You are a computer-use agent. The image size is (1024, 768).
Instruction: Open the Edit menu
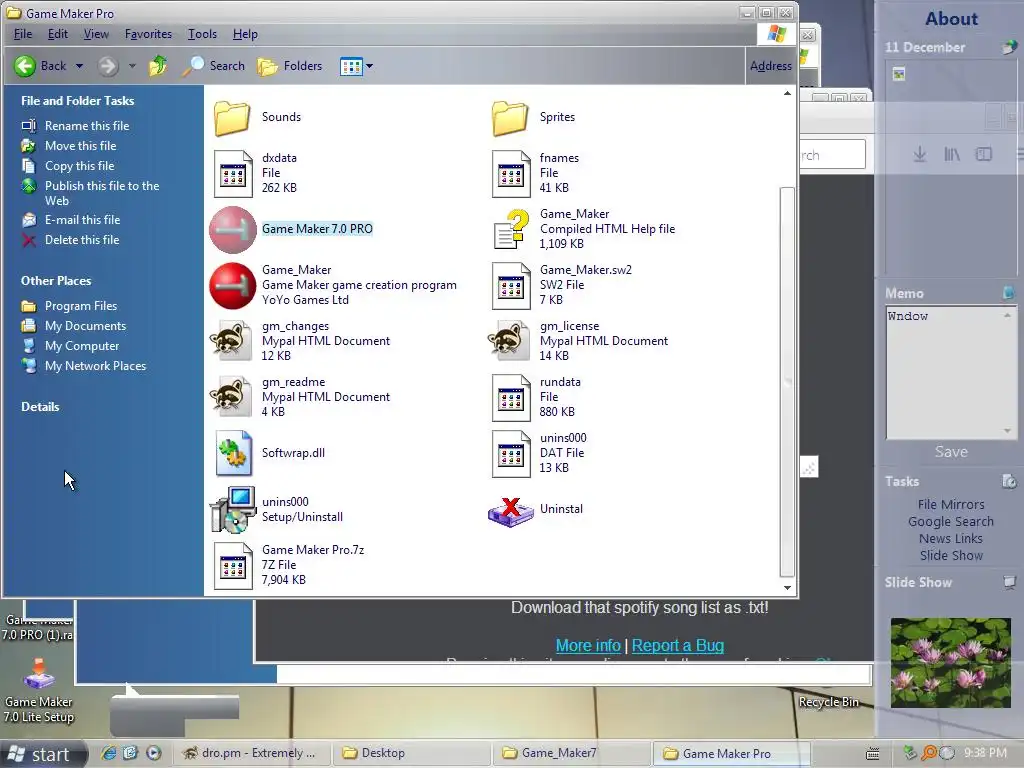point(57,34)
